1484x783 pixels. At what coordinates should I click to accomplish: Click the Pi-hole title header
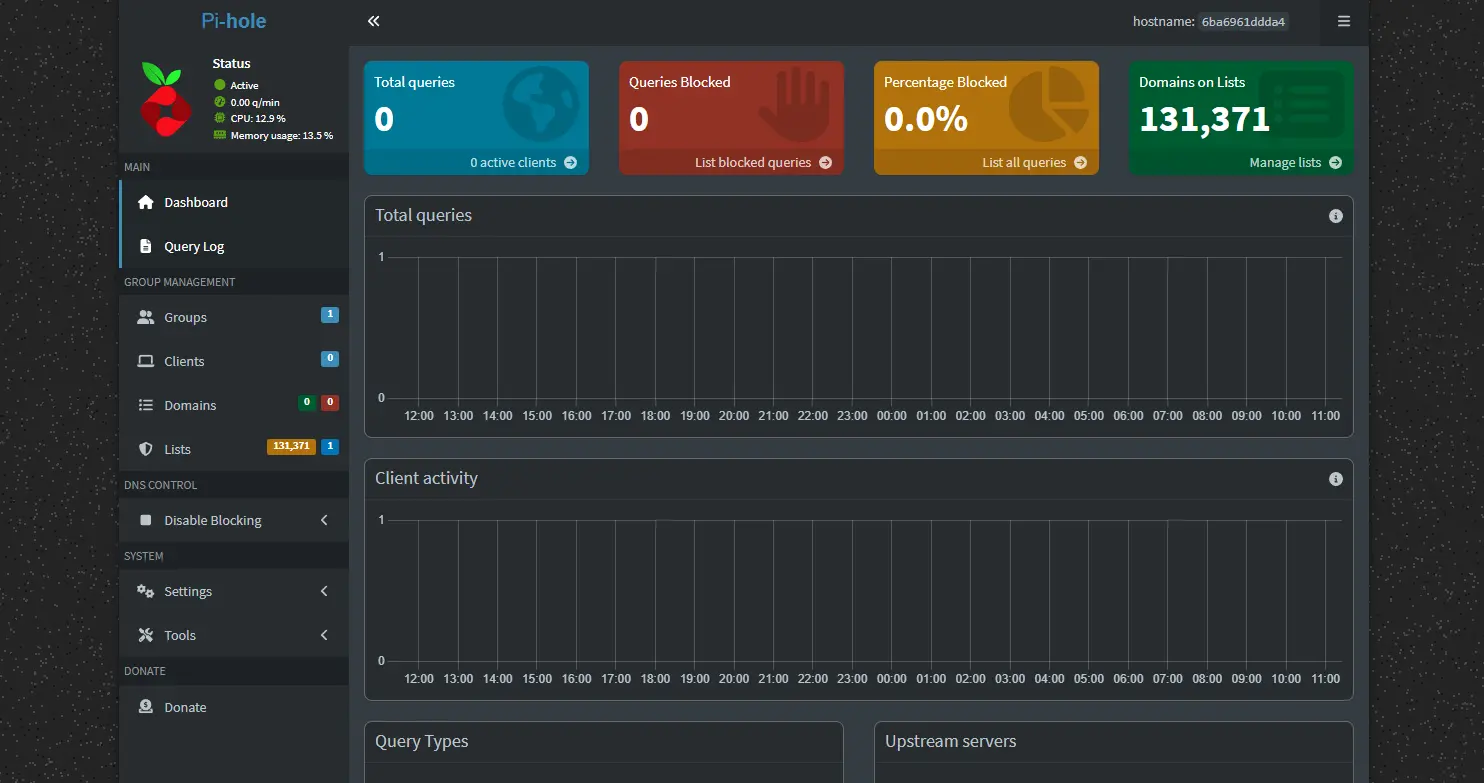pyautogui.click(x=233, y=21)
